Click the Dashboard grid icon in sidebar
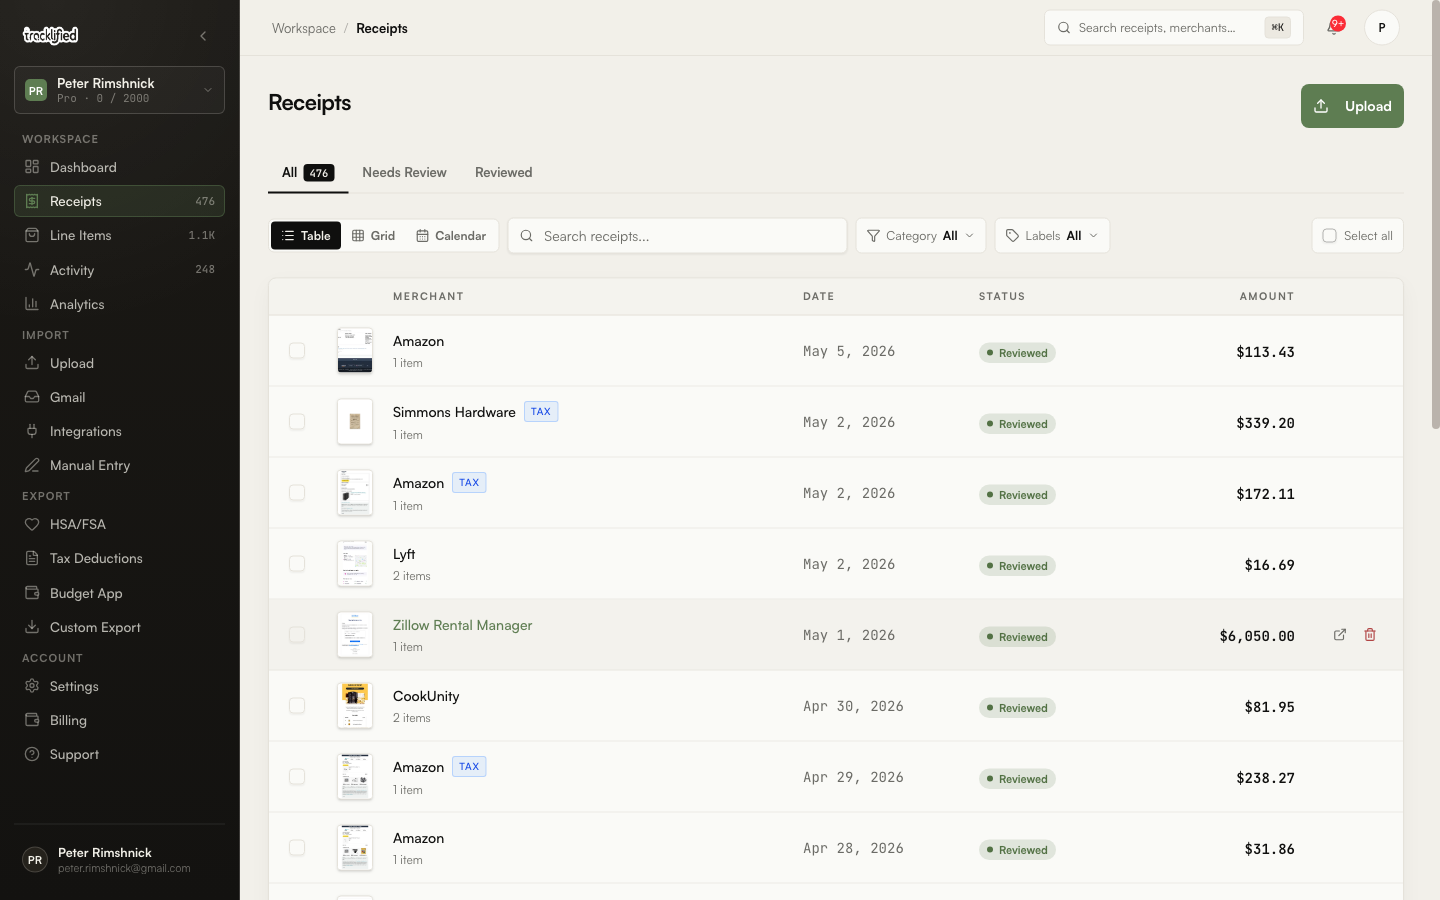Image resolution: width=1440 pixels, height=900 pixels. tap(32, 167)
